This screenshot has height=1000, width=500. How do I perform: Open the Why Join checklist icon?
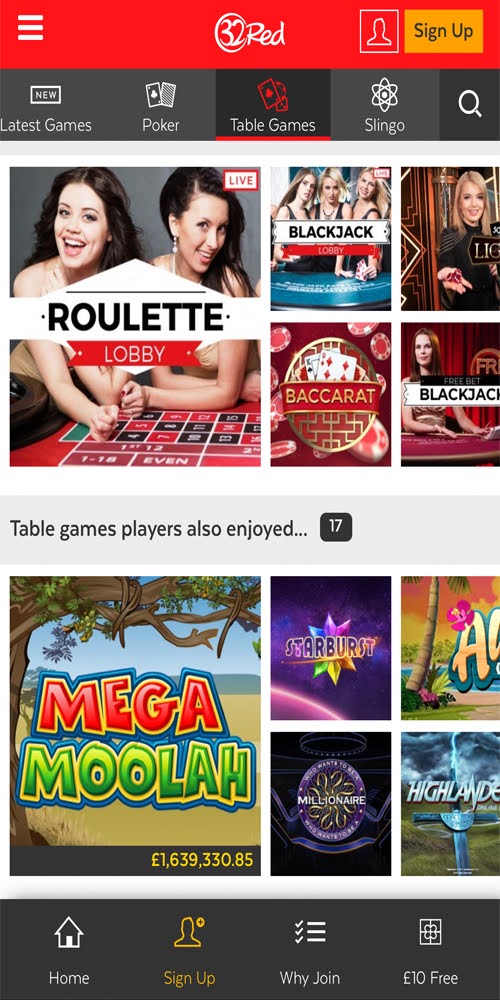click(x=310, y=932)
